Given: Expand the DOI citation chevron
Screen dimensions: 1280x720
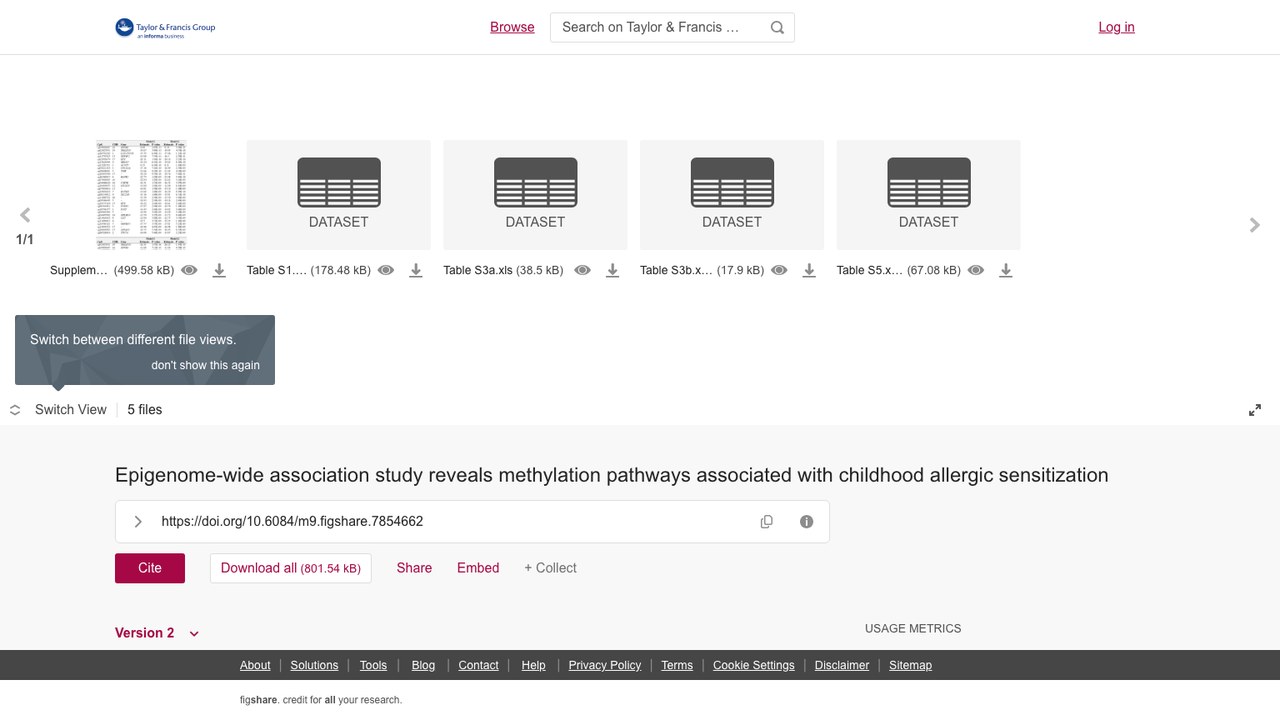Looking at the screenshot, I should point(138,521).
